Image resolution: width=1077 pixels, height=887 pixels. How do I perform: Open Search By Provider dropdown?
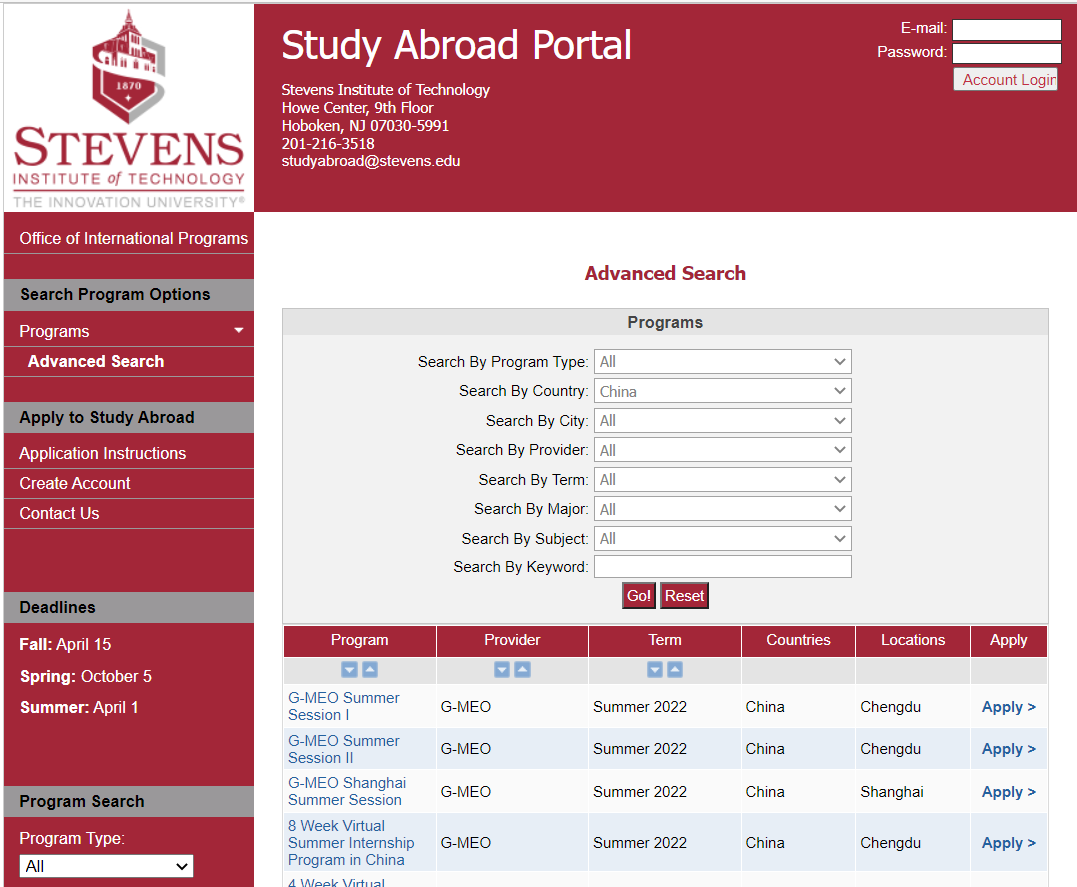[x=723, y=450]
